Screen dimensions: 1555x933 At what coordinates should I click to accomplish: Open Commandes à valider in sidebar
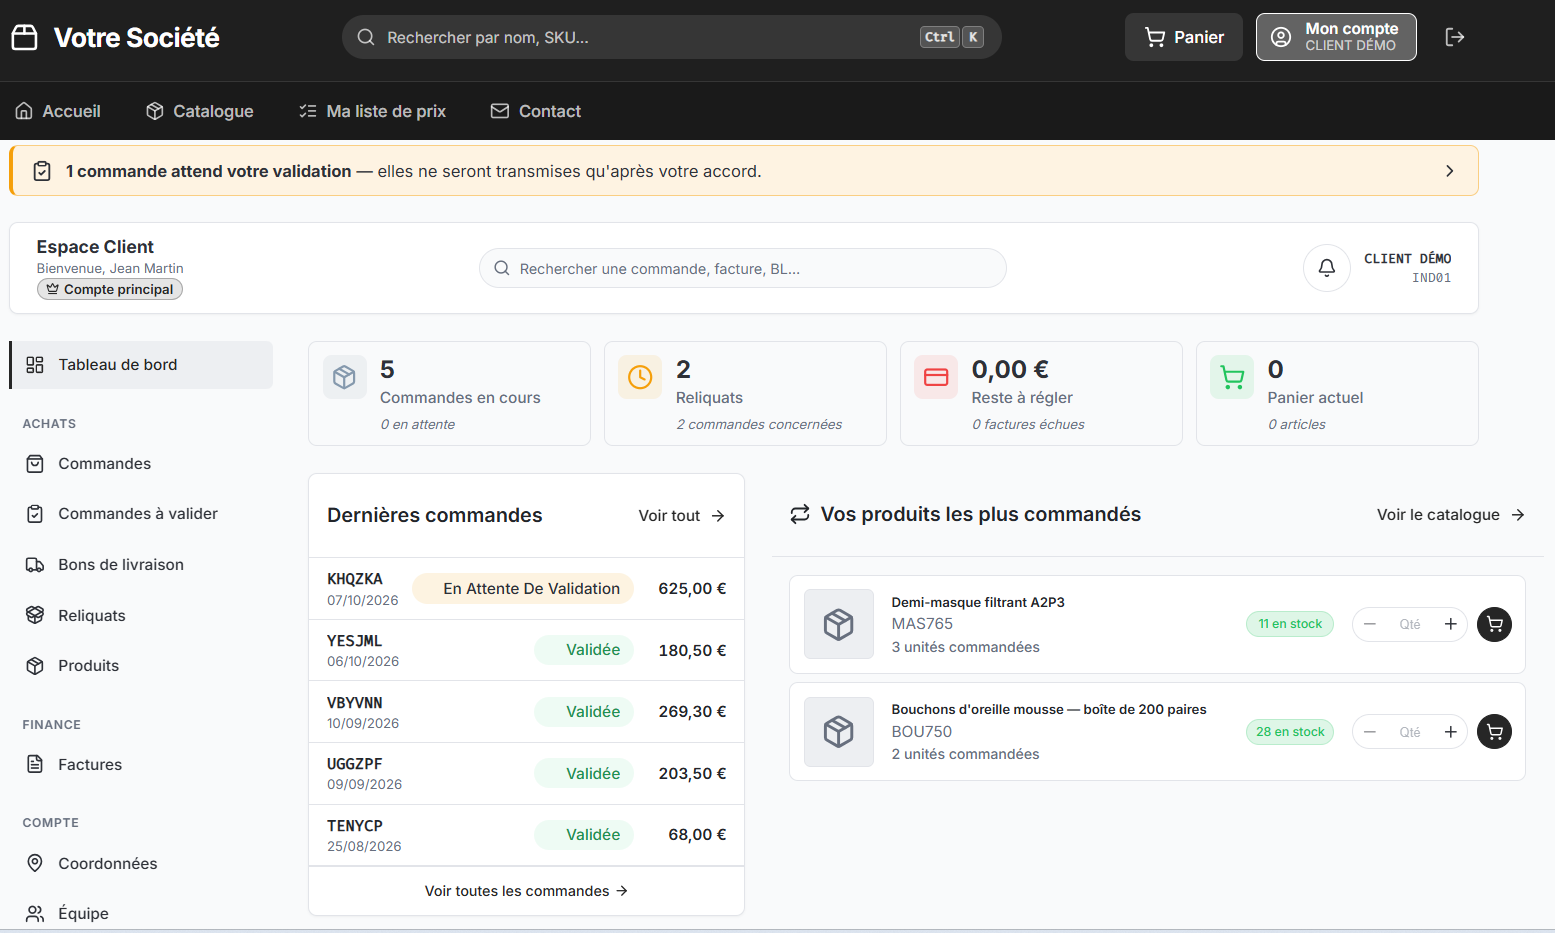[x=141, y=514]
